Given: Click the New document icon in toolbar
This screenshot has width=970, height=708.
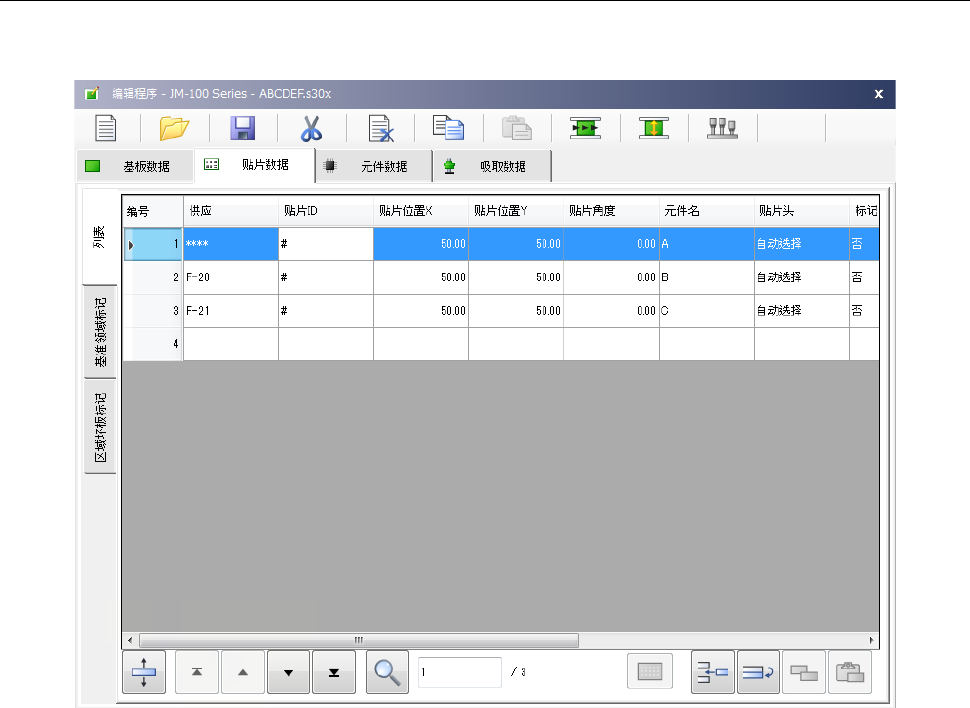Looking at the screenshot, I should point(106,128).
